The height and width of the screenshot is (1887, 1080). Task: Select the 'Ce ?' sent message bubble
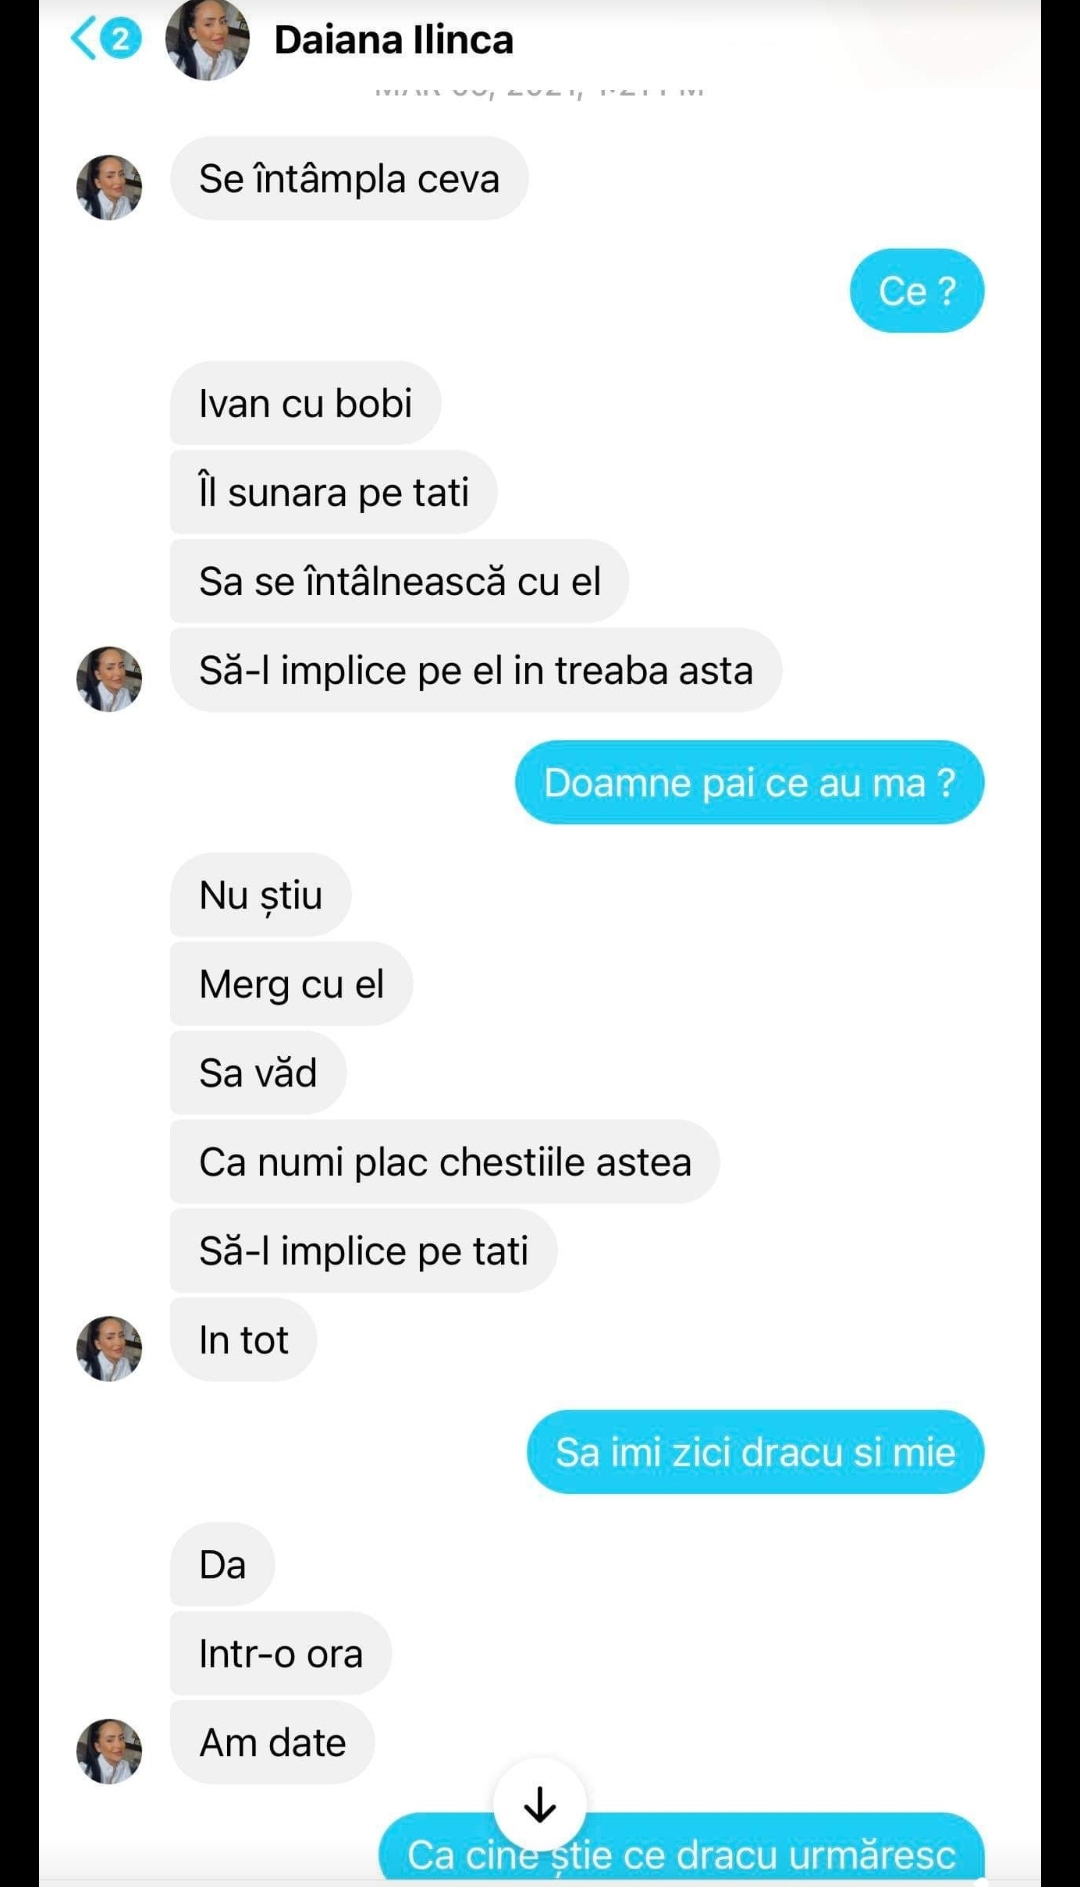pyautogui.click(x=917, y=291)
